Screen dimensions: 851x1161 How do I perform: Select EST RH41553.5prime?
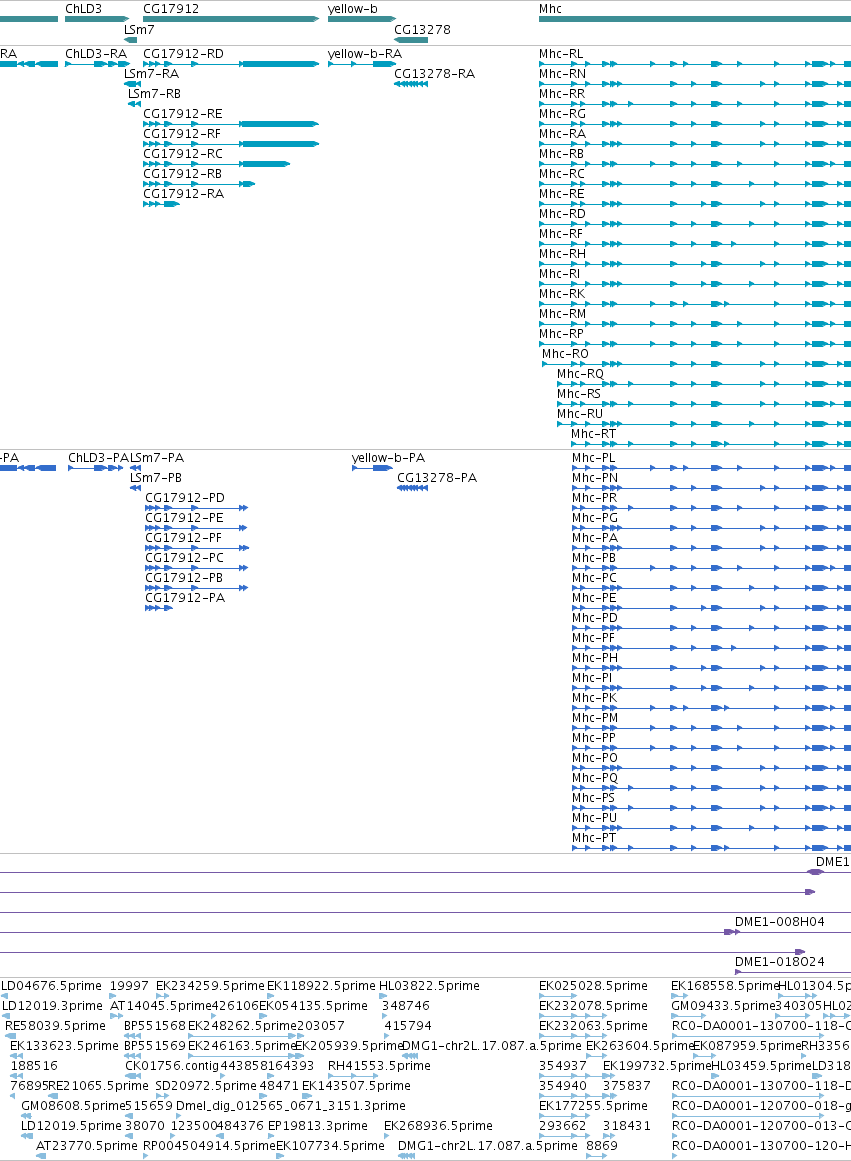pyautogui.click(x=379, y=1066)
